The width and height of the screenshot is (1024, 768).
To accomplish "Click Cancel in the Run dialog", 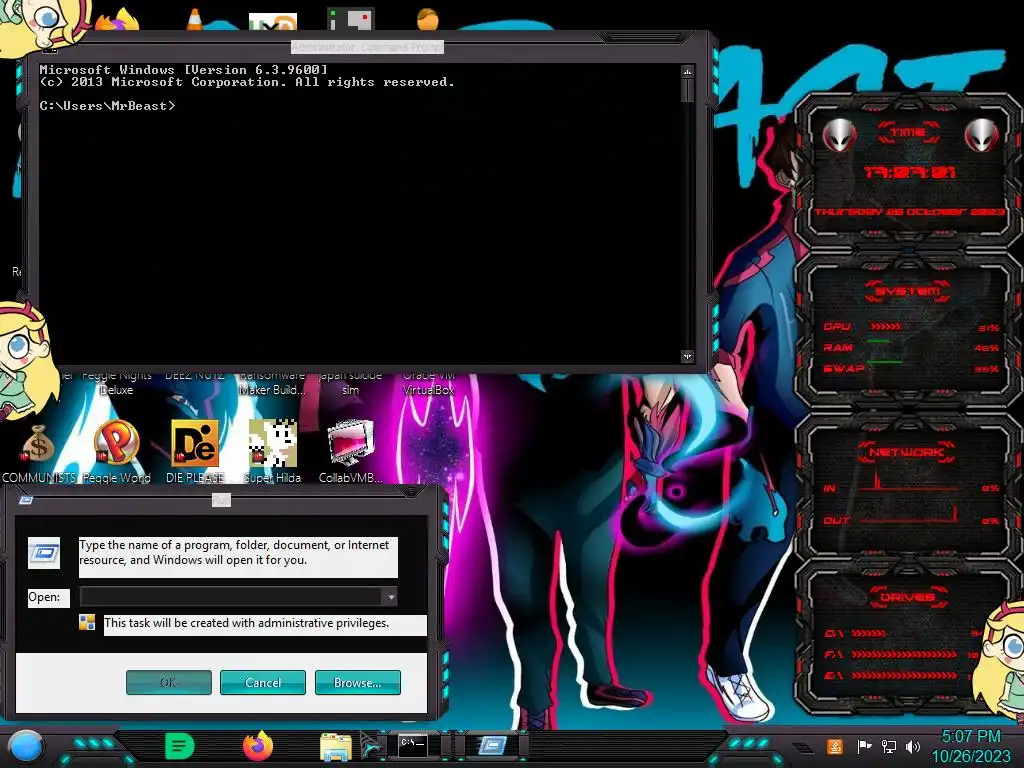I will 263,682.
